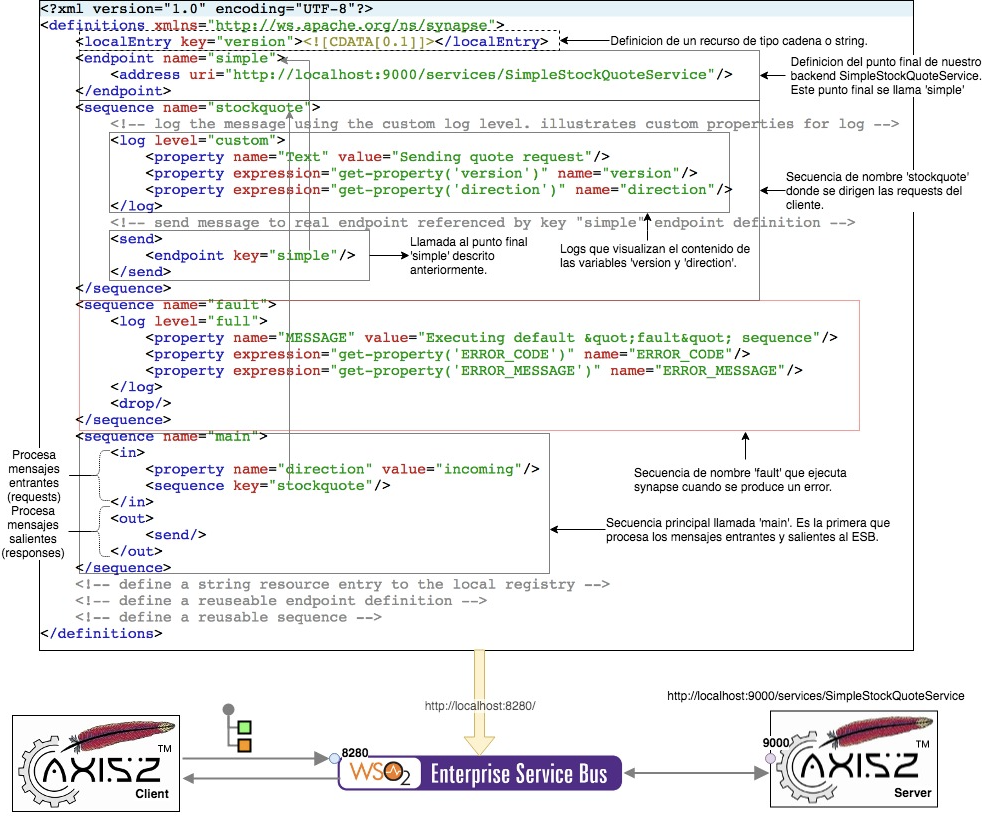This screenshot has width=989, height=817.
Task: Open the http://localhost:8280/ URL text
Action: (x=480, y=706)
